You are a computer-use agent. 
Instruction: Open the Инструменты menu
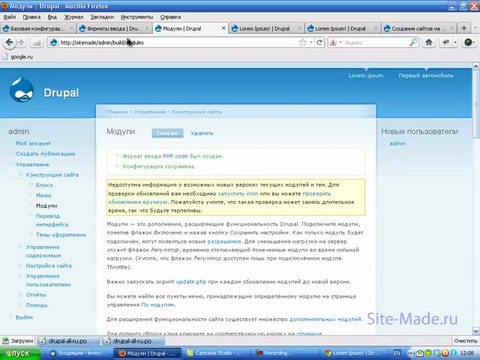click(137, 17)
